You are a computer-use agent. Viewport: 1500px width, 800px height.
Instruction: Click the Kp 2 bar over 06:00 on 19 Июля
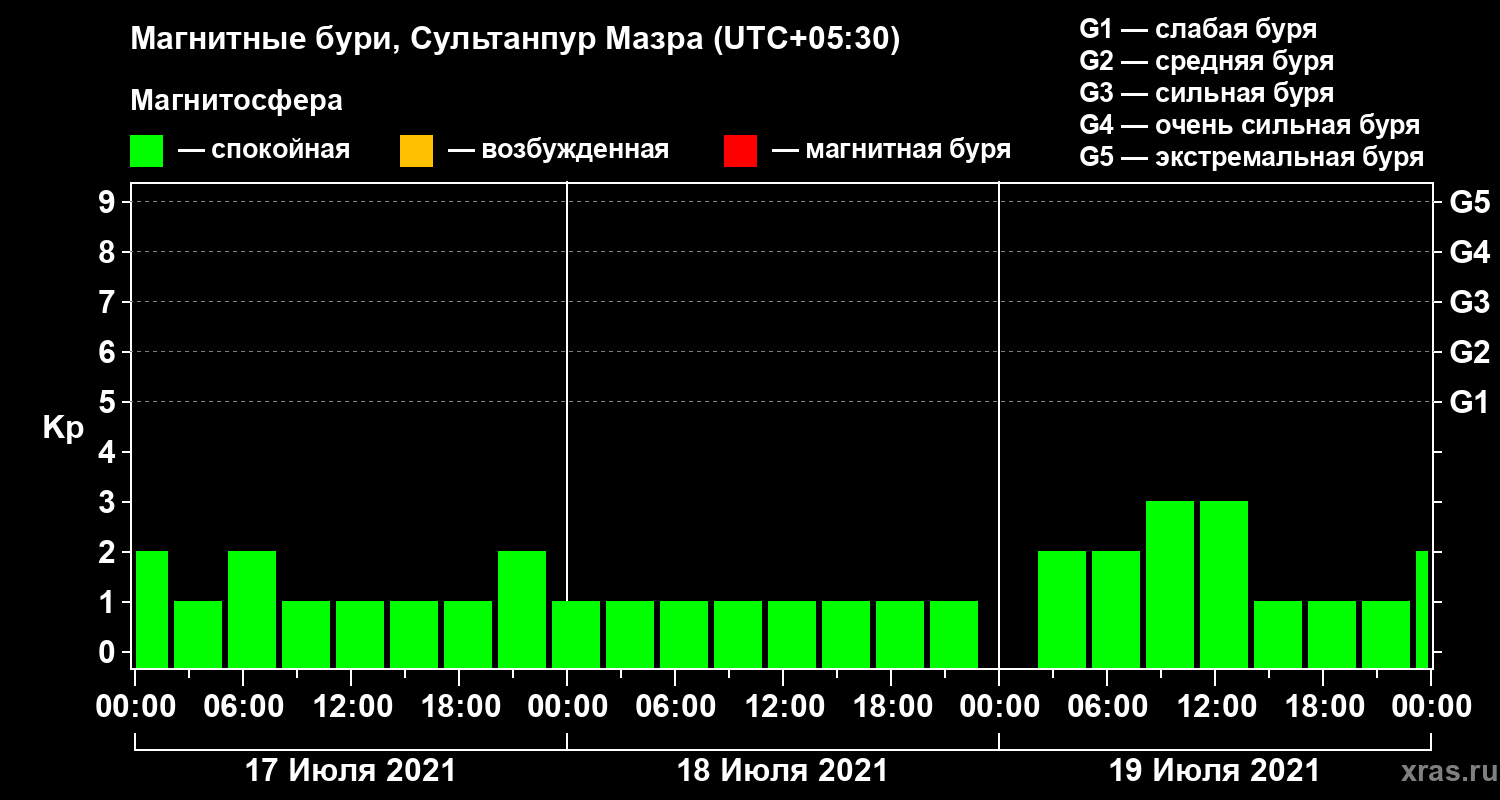1116,609
